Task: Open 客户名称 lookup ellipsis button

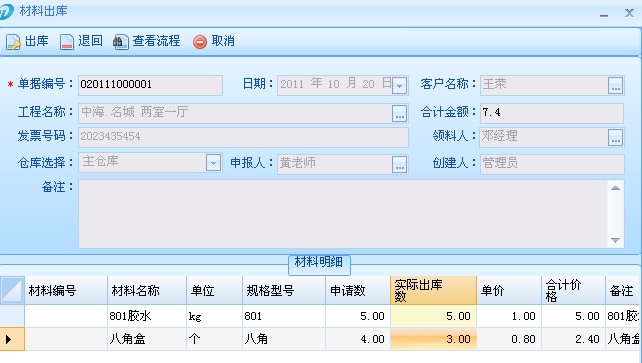Action: click(615, 86)
